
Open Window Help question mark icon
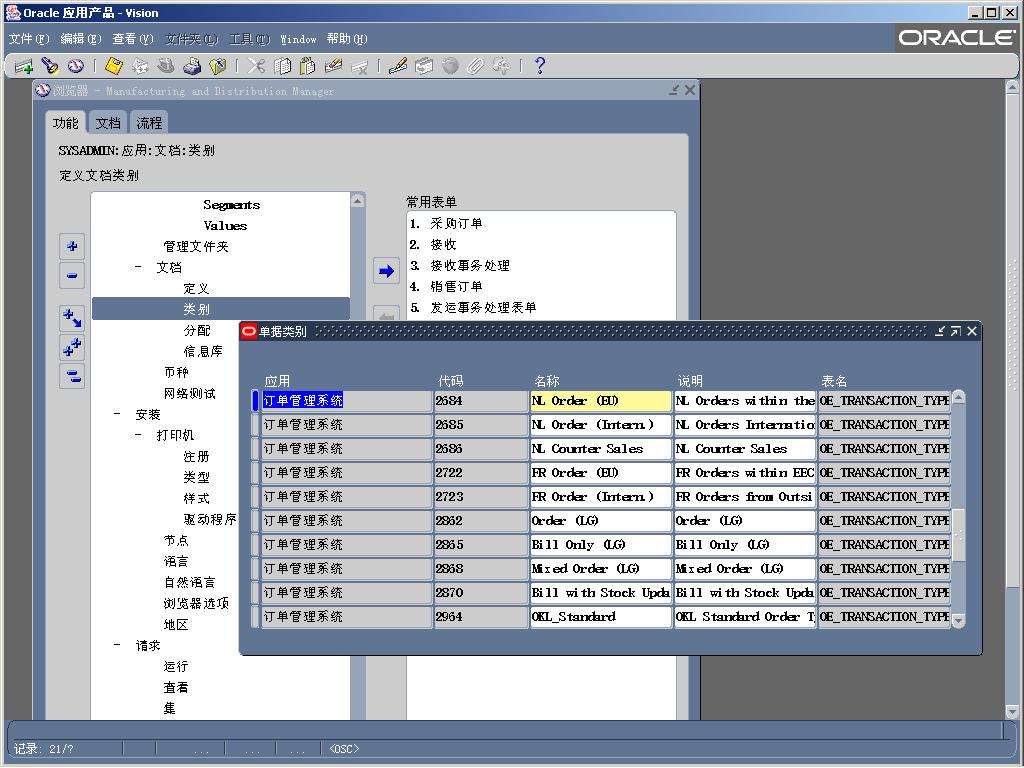pyautogui.click(x=539, y=66)
